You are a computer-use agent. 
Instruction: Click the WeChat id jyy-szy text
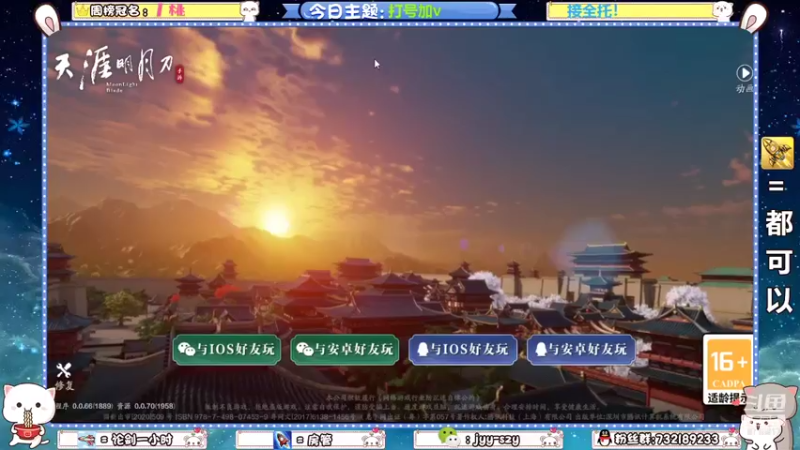click(x=496, y=439)
